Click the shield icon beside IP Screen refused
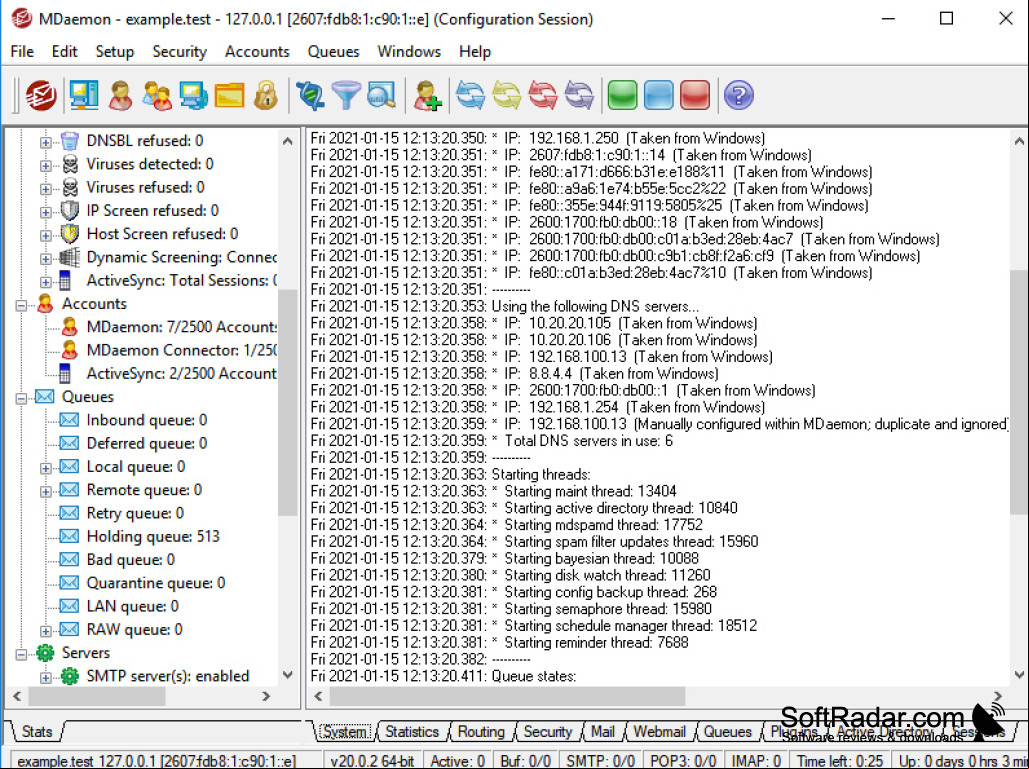This screenshot has height=769, width=1029. pyautogui.click(x=70, y=211)
